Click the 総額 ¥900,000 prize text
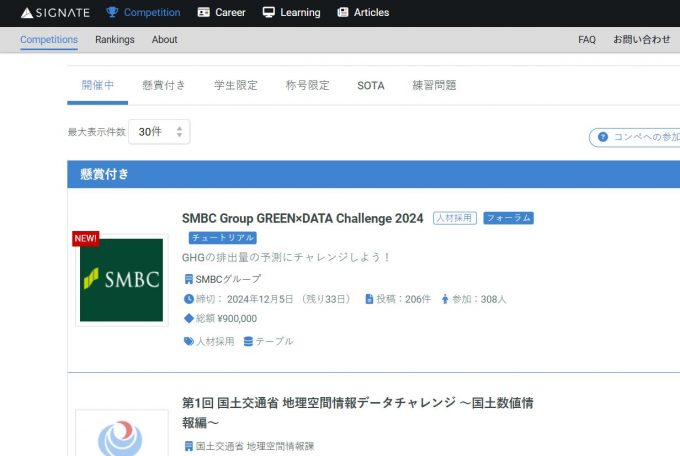680x456 pixels. 226,318
